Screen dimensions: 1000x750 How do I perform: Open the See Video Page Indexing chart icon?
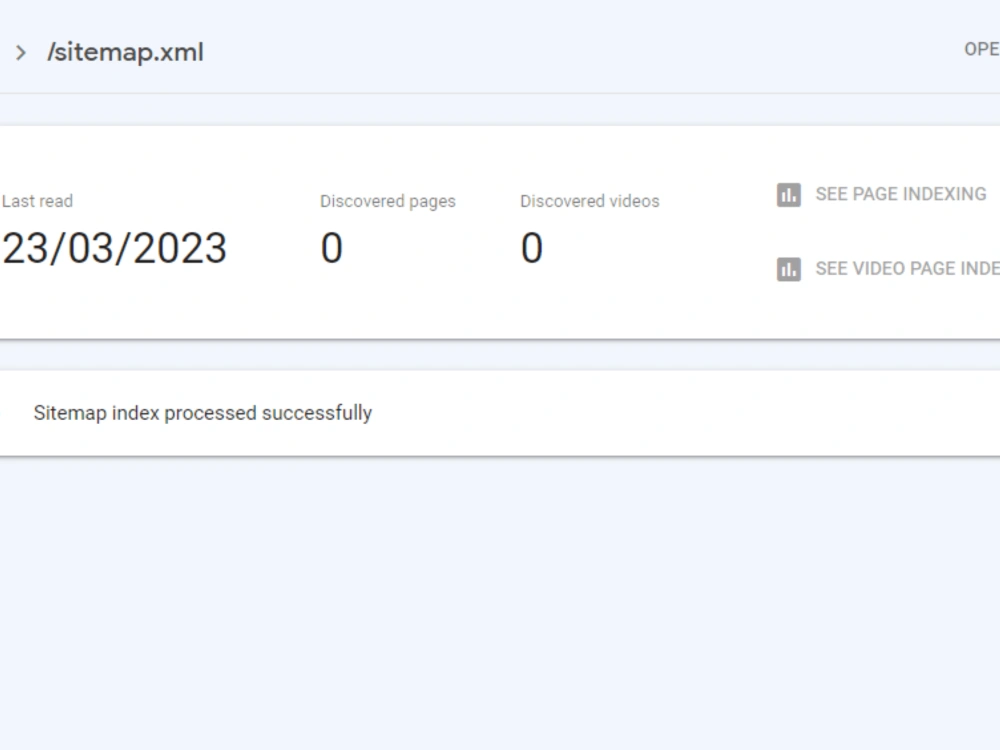(789, 268)
